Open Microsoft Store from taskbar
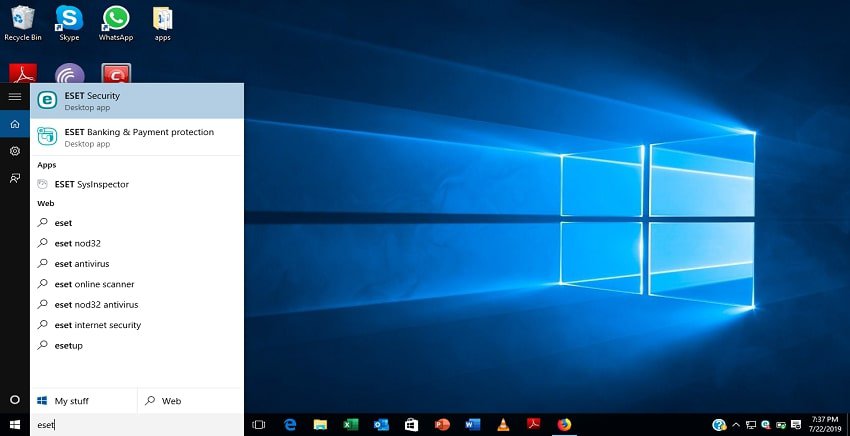This screenshot has width=850, height=436. pos(411,425)
